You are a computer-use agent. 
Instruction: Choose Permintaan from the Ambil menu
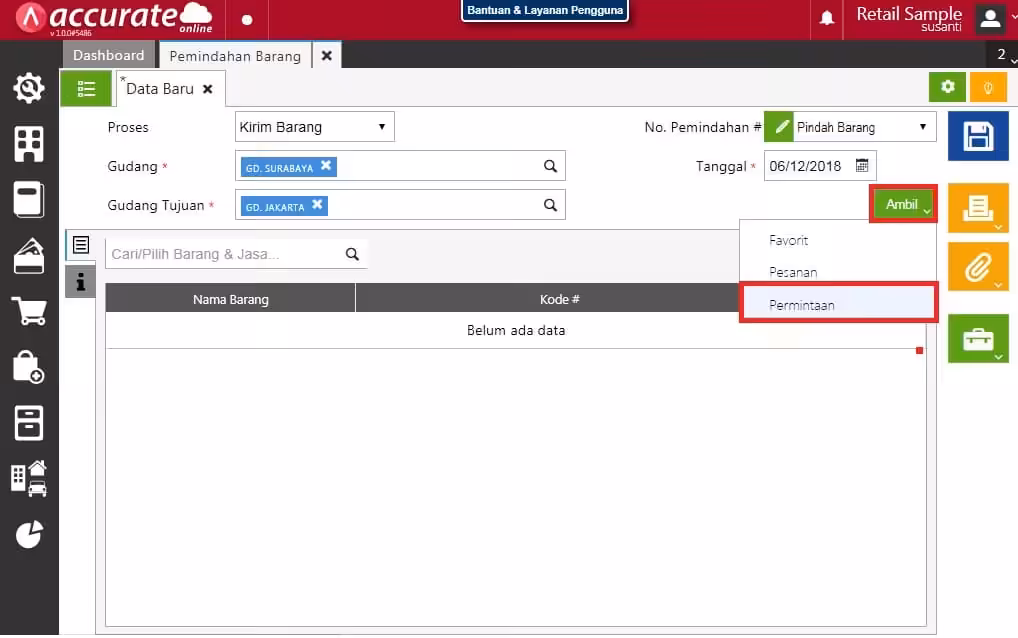[x=838, y=305]
